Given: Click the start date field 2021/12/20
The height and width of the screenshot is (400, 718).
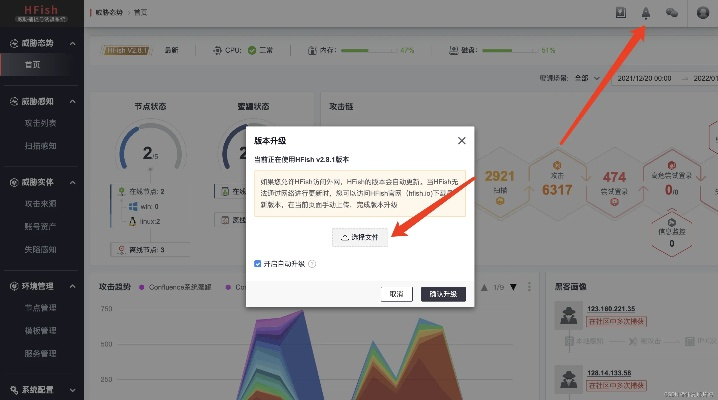Looking at the screenshot, I should pyautogui.click(x=649, y=77).
